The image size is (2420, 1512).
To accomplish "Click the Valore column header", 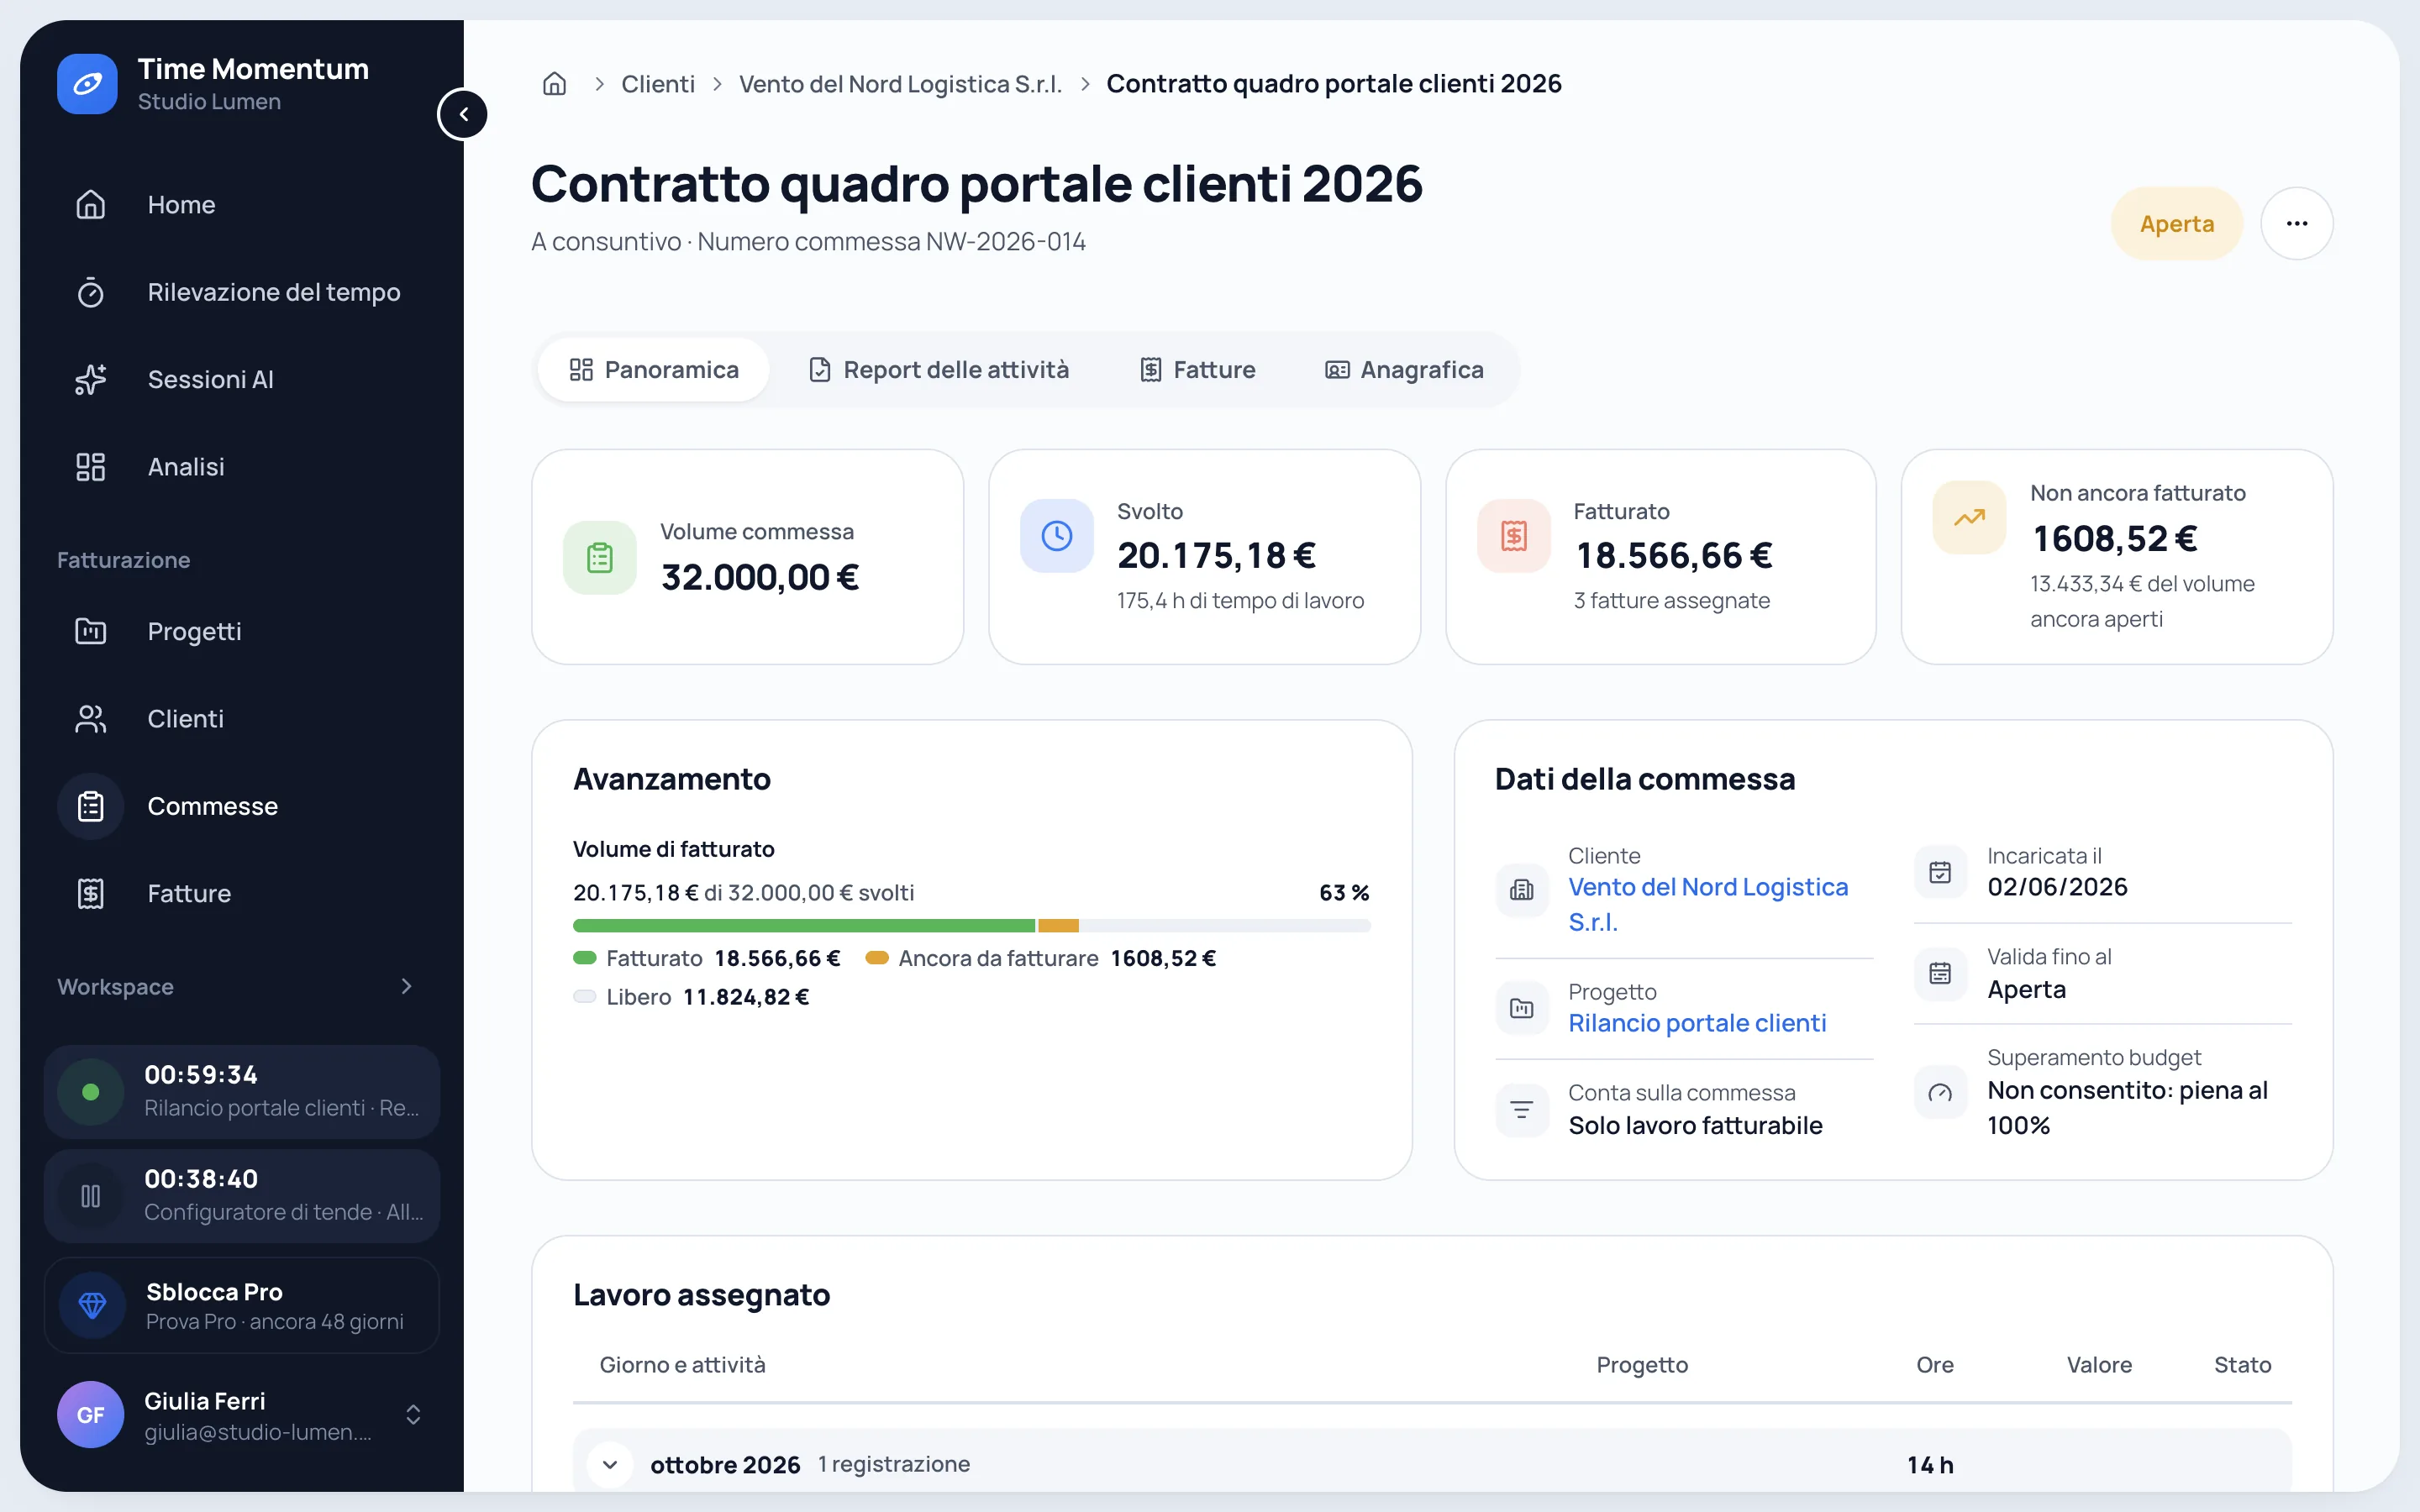I will [2099, 1365].
